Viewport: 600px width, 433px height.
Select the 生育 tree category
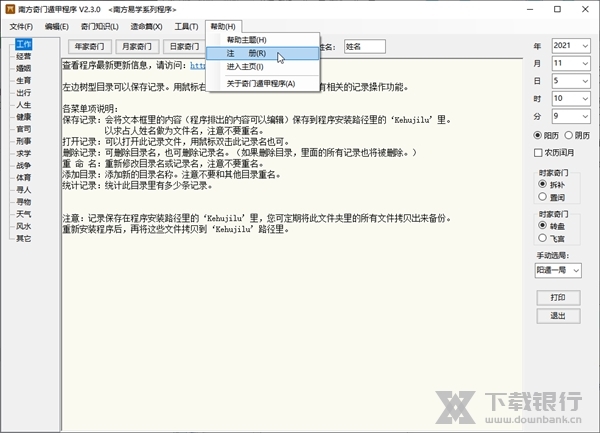(x=23, y=81)
